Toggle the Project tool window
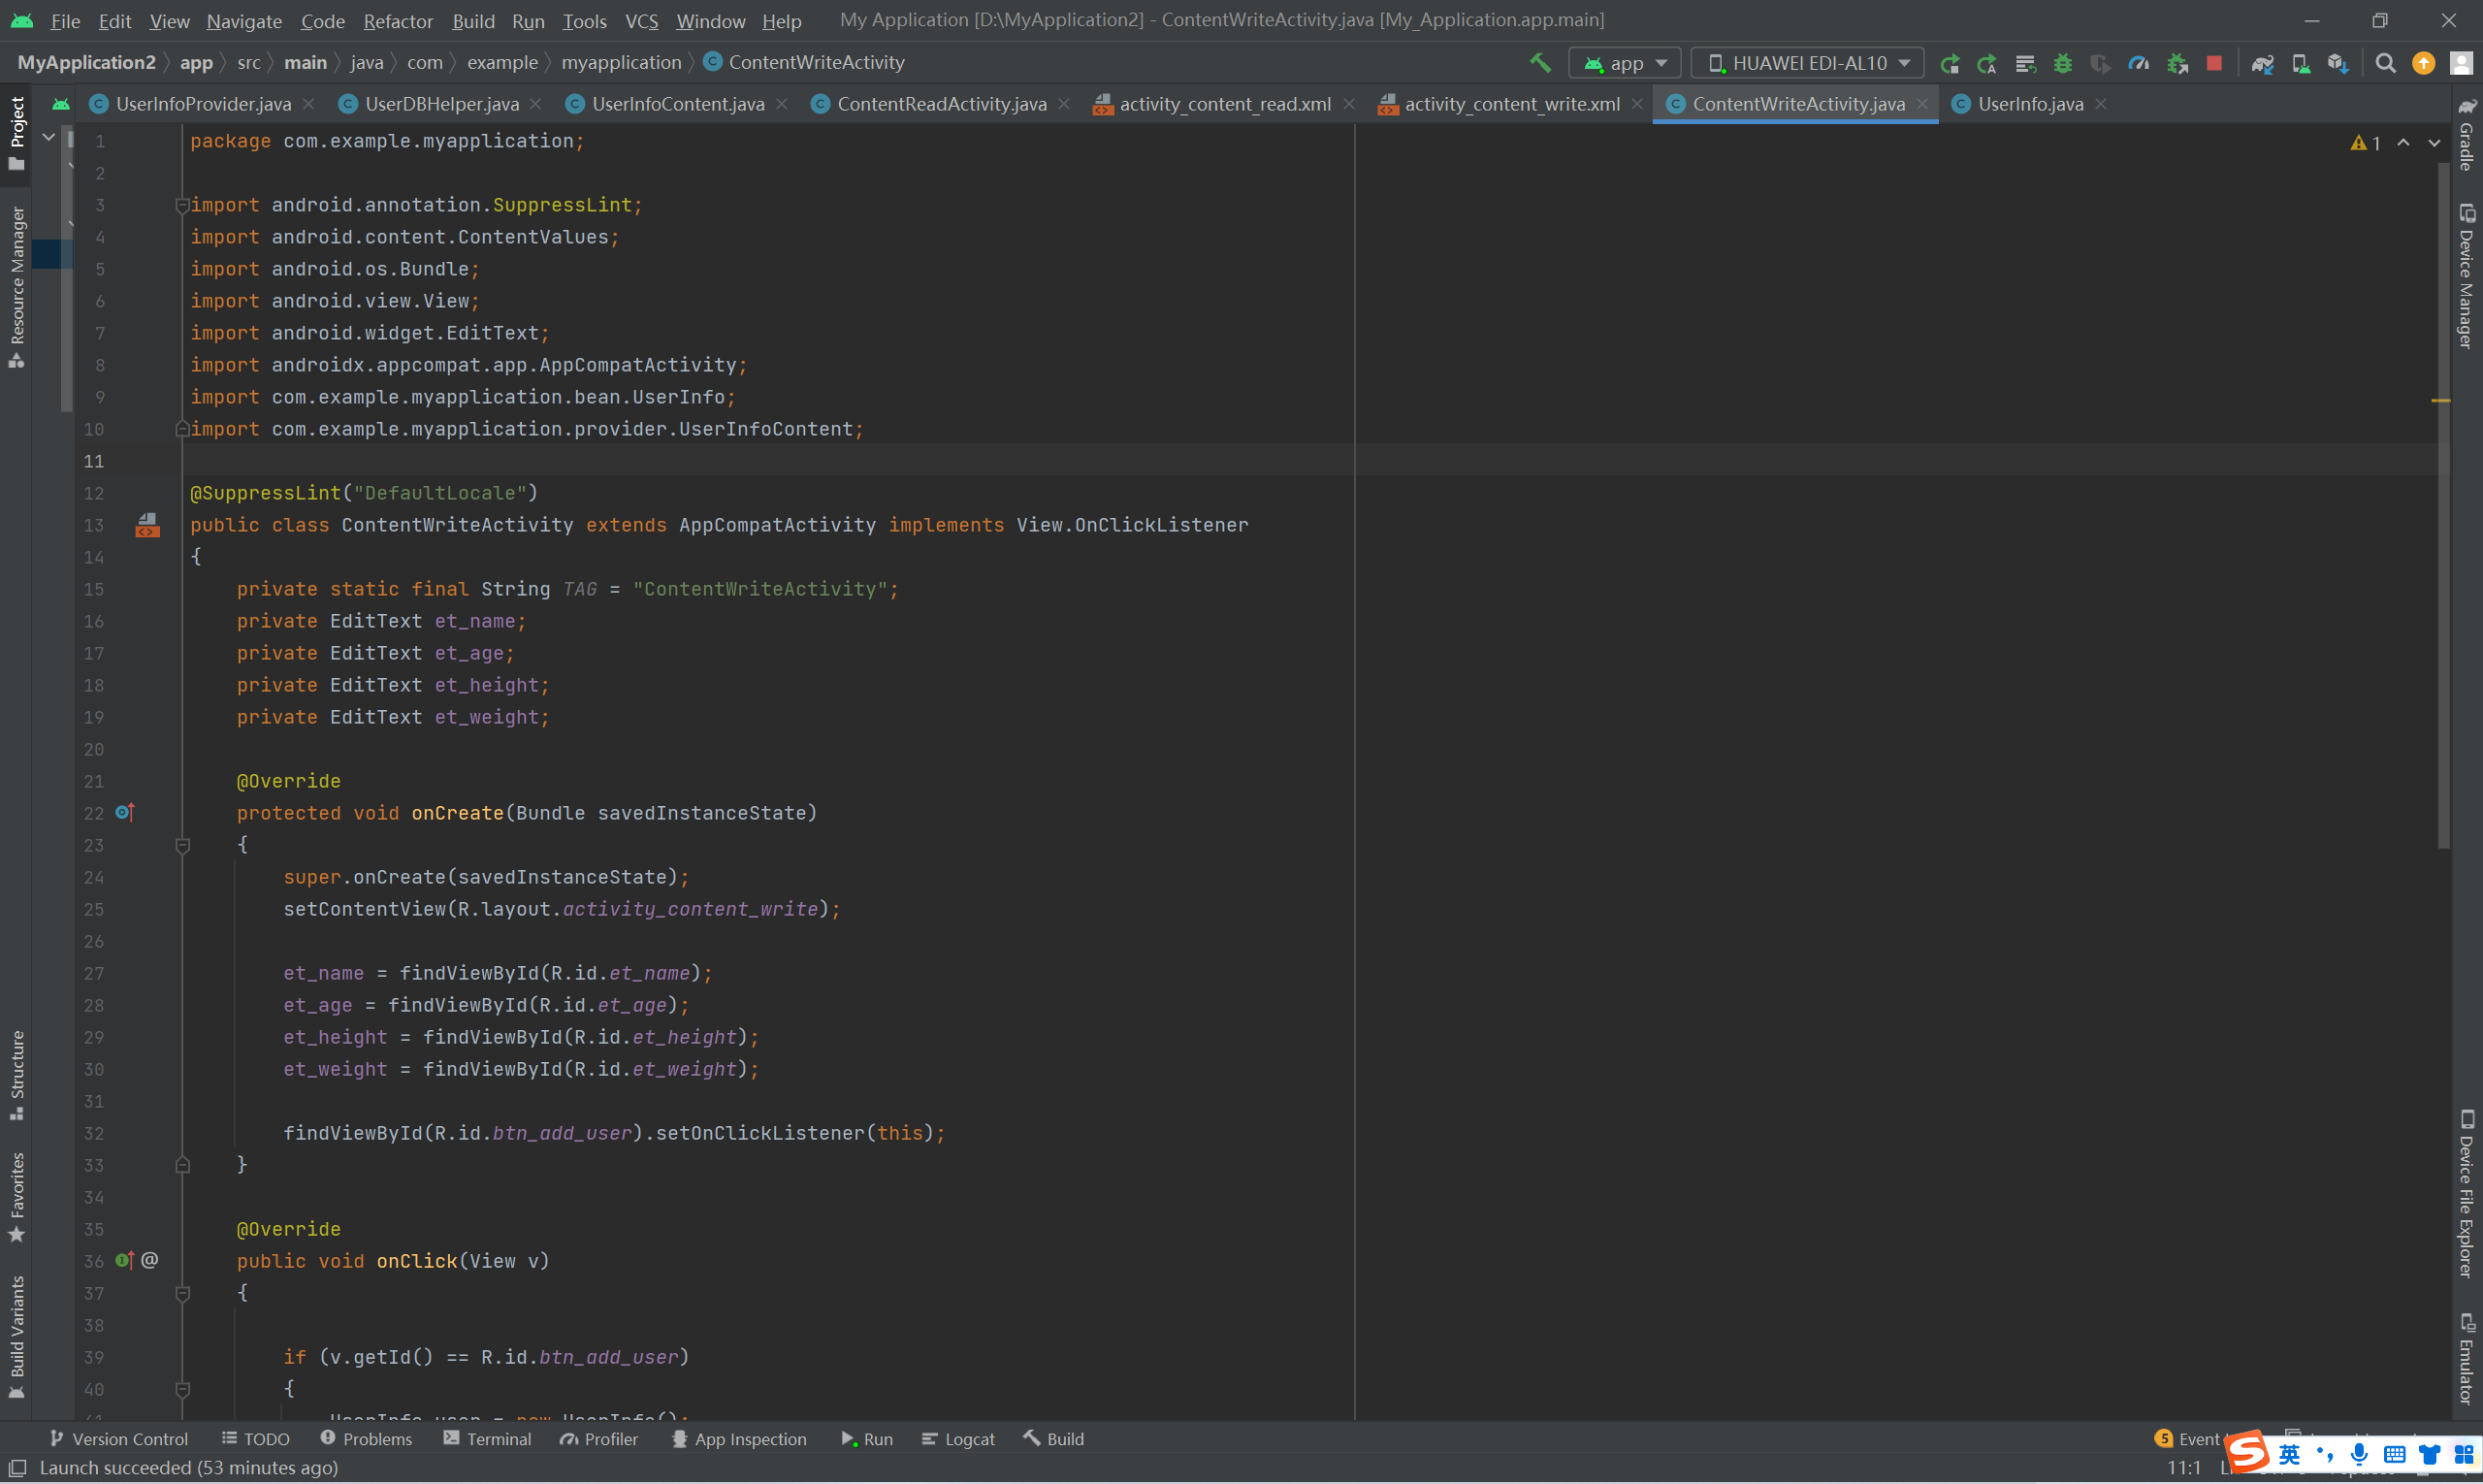The height and width of the screenshot is (1484, 2483). (x=17, y=132)
